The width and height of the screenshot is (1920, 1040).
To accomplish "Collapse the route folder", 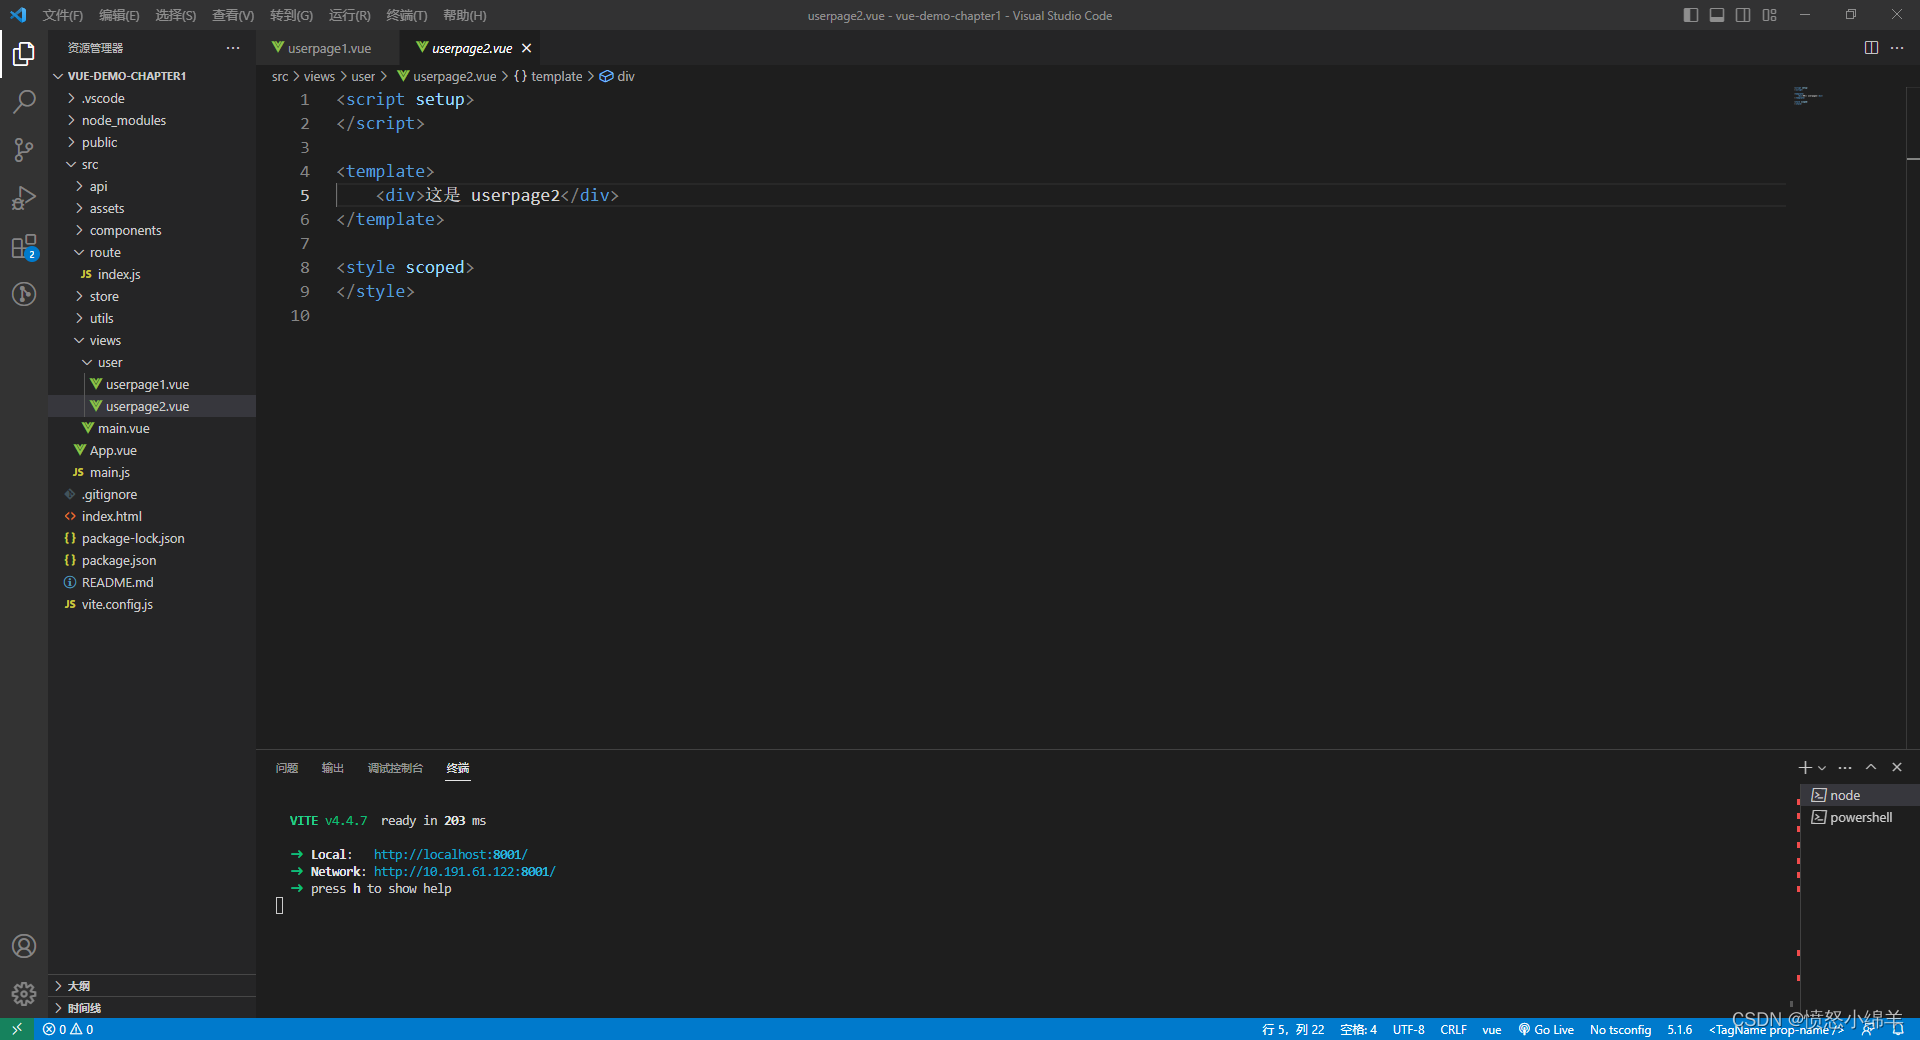I will 152,252.
